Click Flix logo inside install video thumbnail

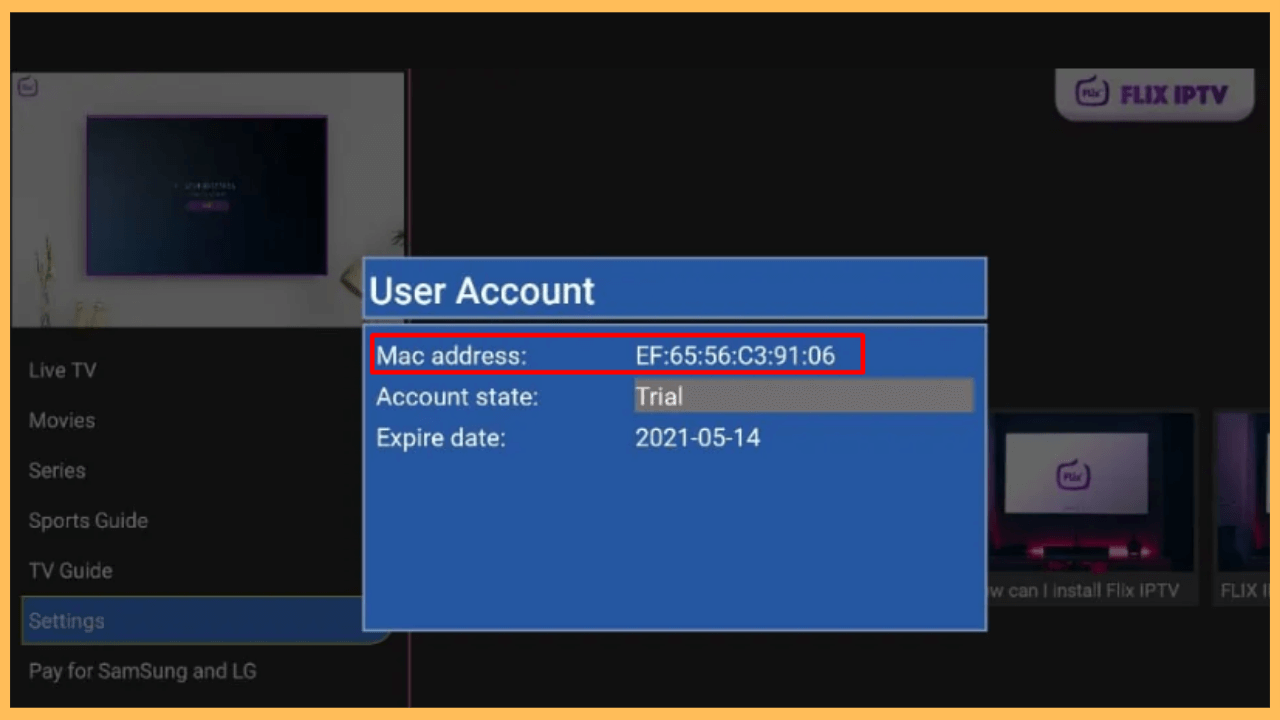click(1073, 476)
